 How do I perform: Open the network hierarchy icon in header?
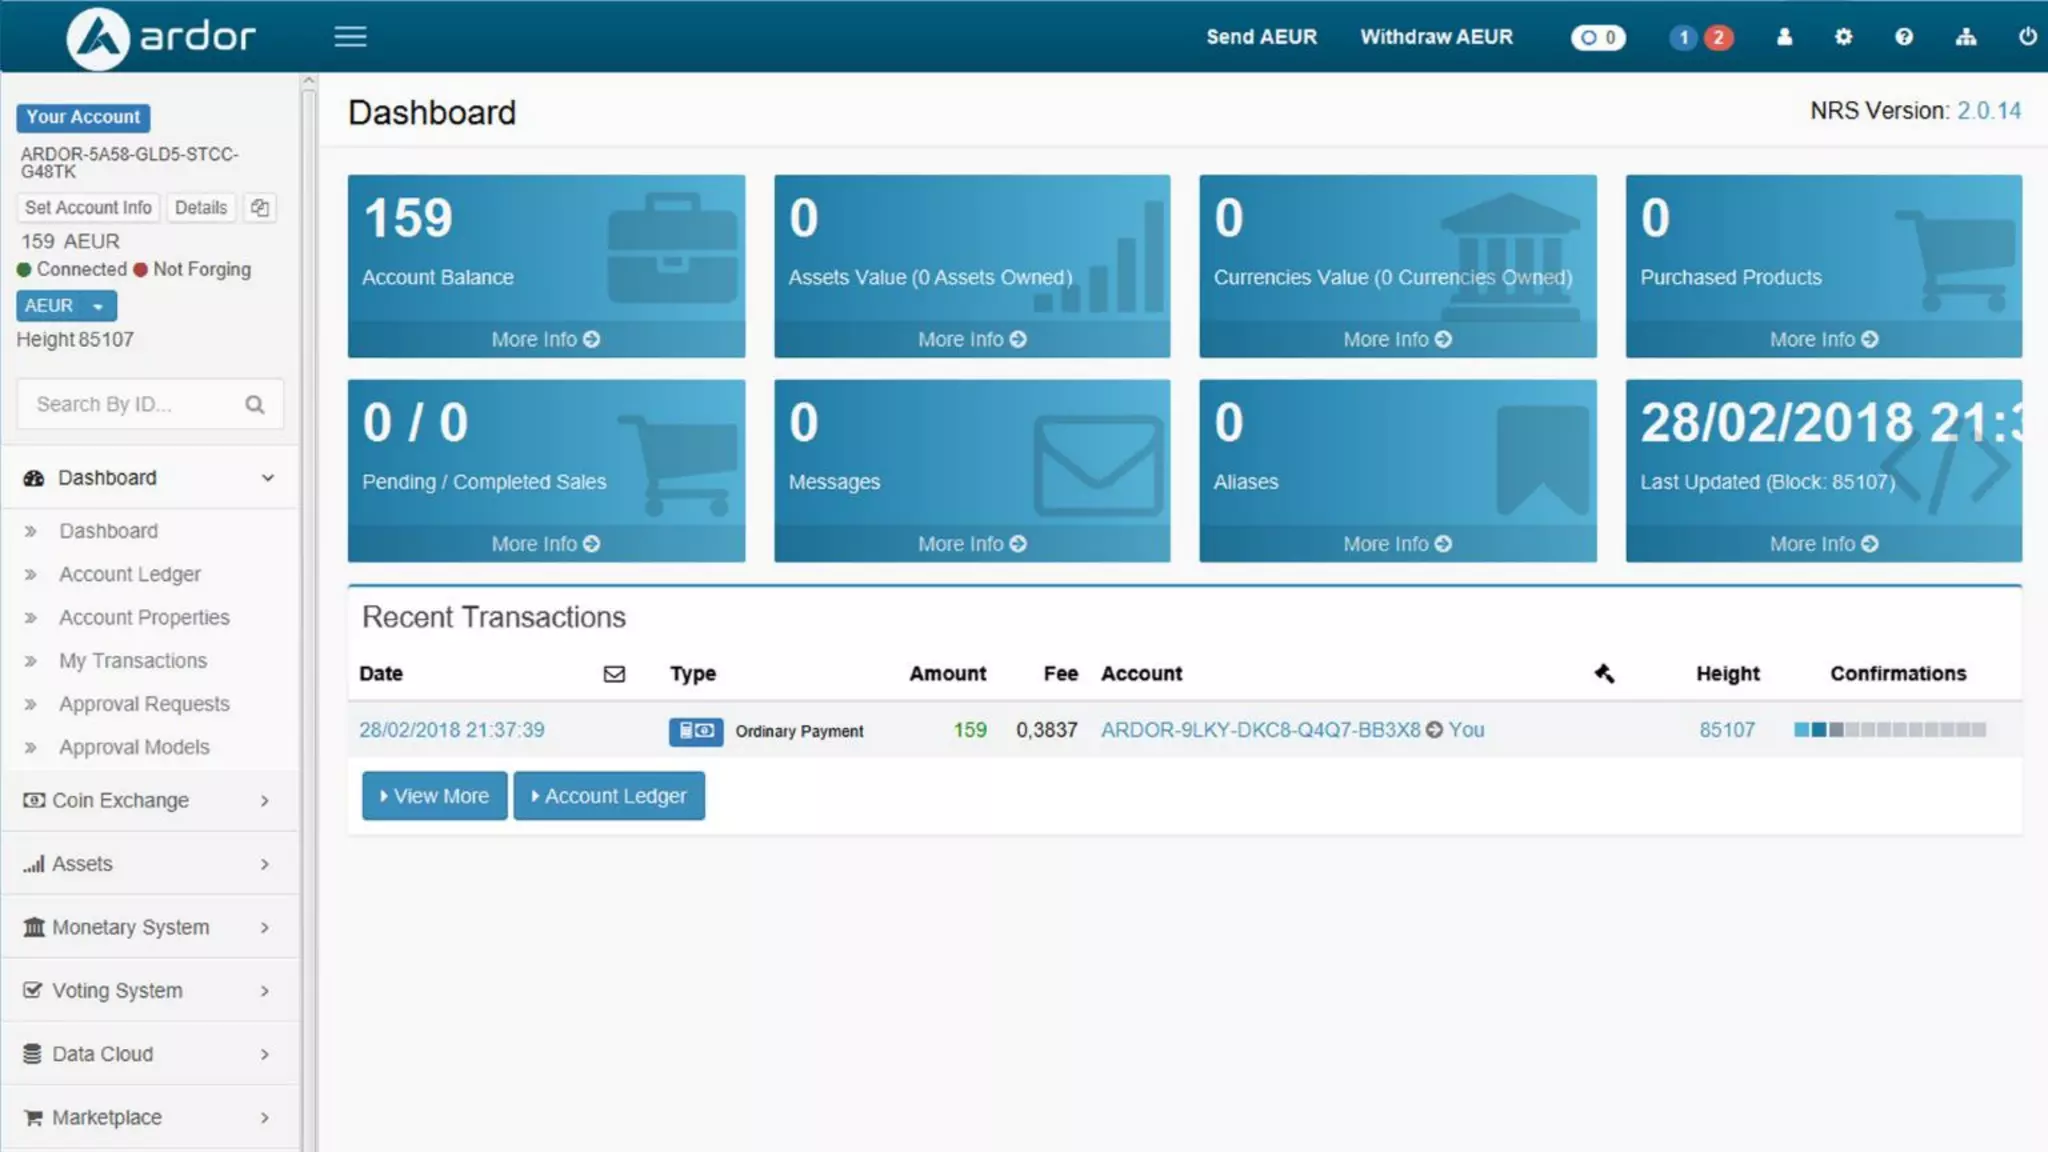click(x=1966, y=37)
